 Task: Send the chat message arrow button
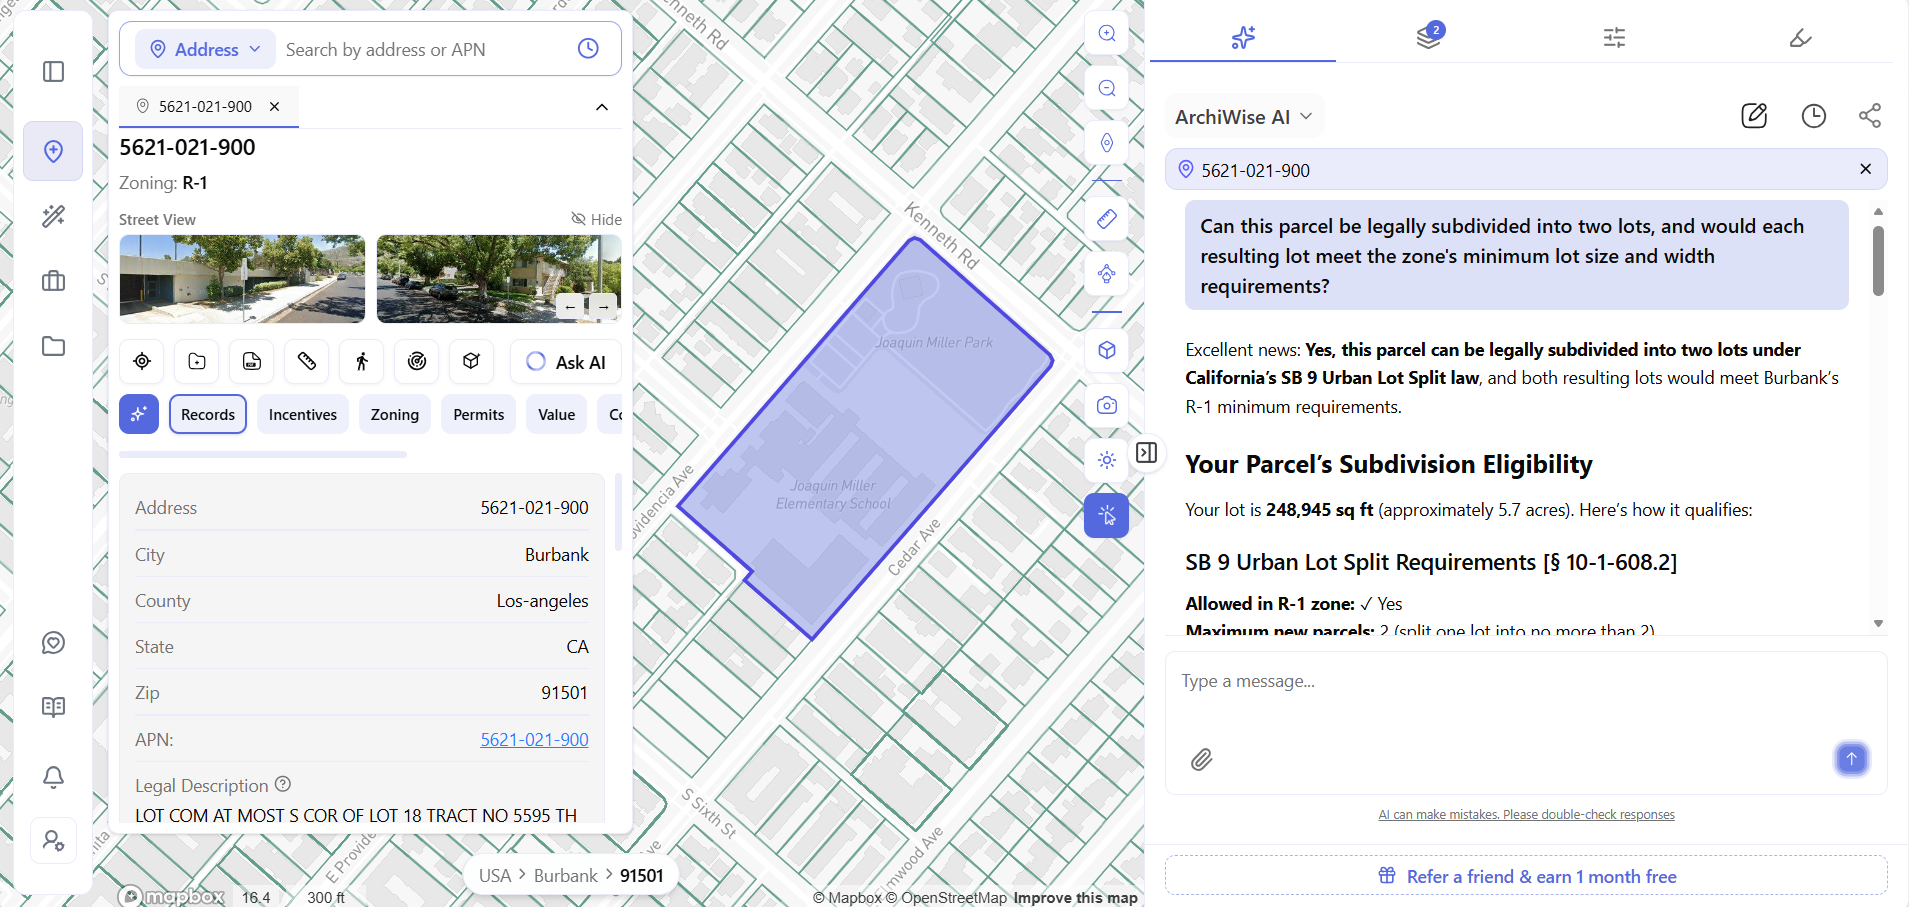point(1851,759)
